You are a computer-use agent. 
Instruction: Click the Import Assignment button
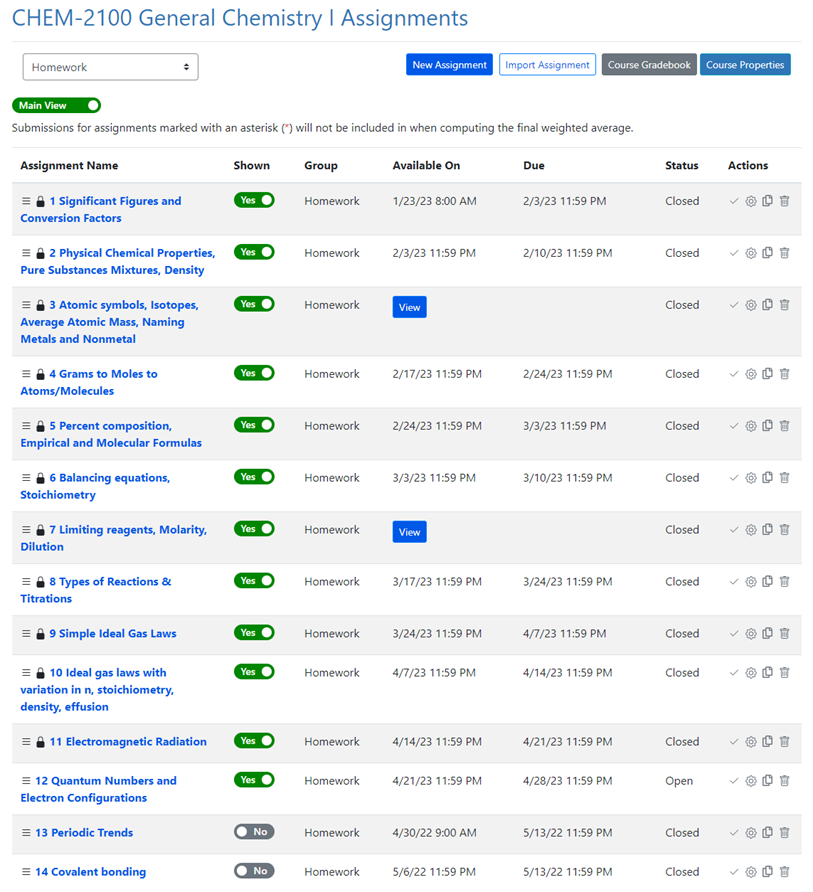point(547,65)
